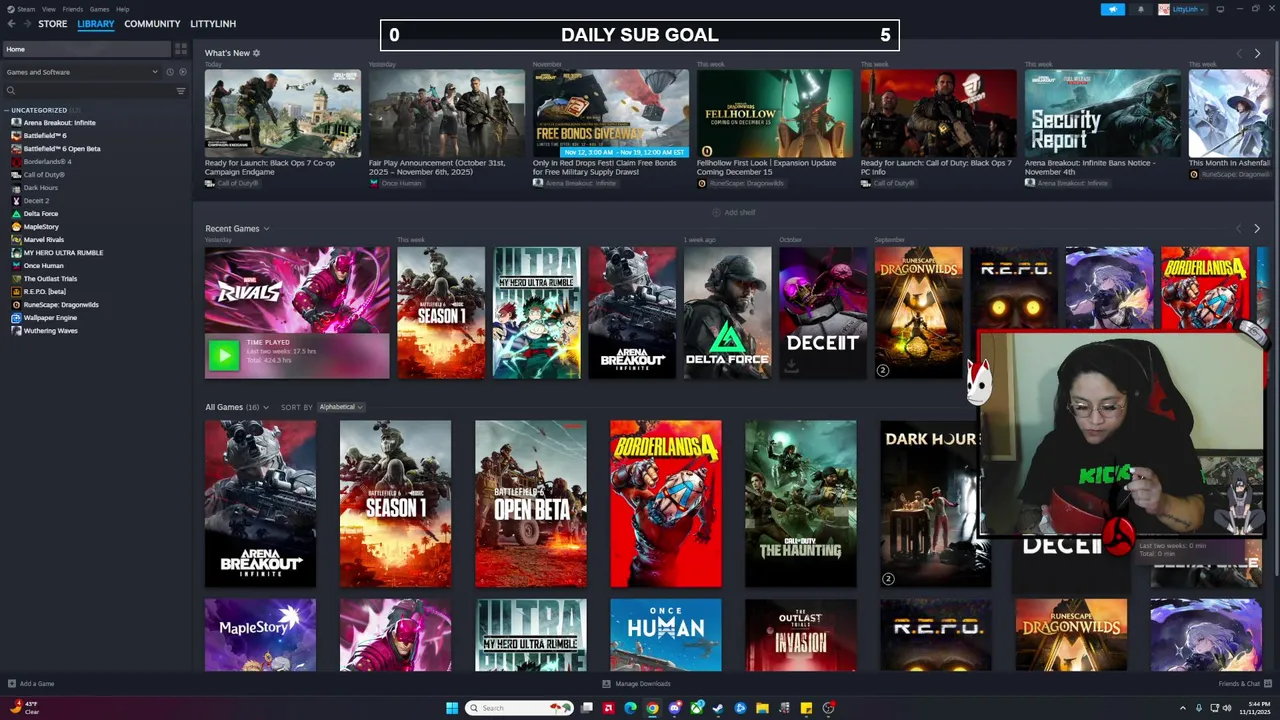Open Borderlands 4 cover in All Games
The height and width of the screenshot is (720, 1280).
point(665,504)
